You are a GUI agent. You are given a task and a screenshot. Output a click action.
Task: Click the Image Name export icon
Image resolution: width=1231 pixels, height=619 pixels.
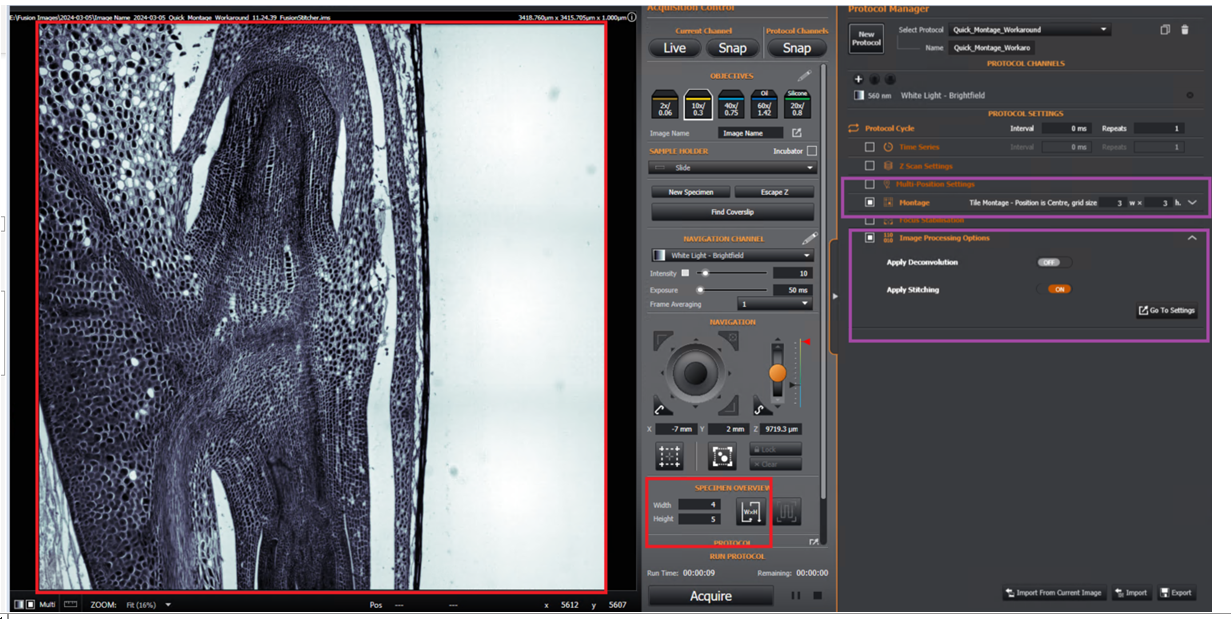[797, 133]
